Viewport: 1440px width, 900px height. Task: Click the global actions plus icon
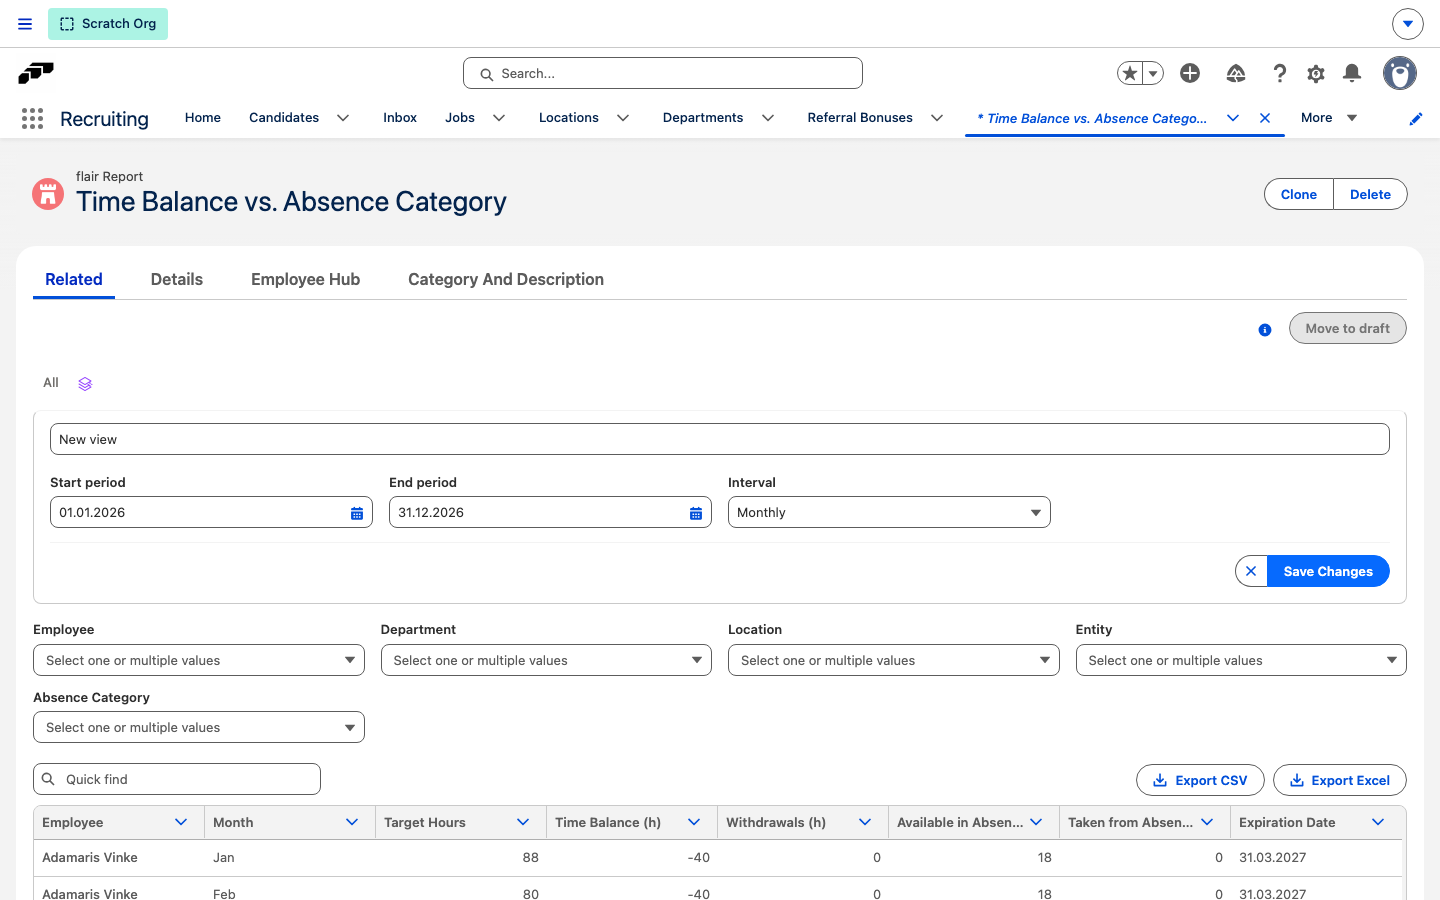1190,73
